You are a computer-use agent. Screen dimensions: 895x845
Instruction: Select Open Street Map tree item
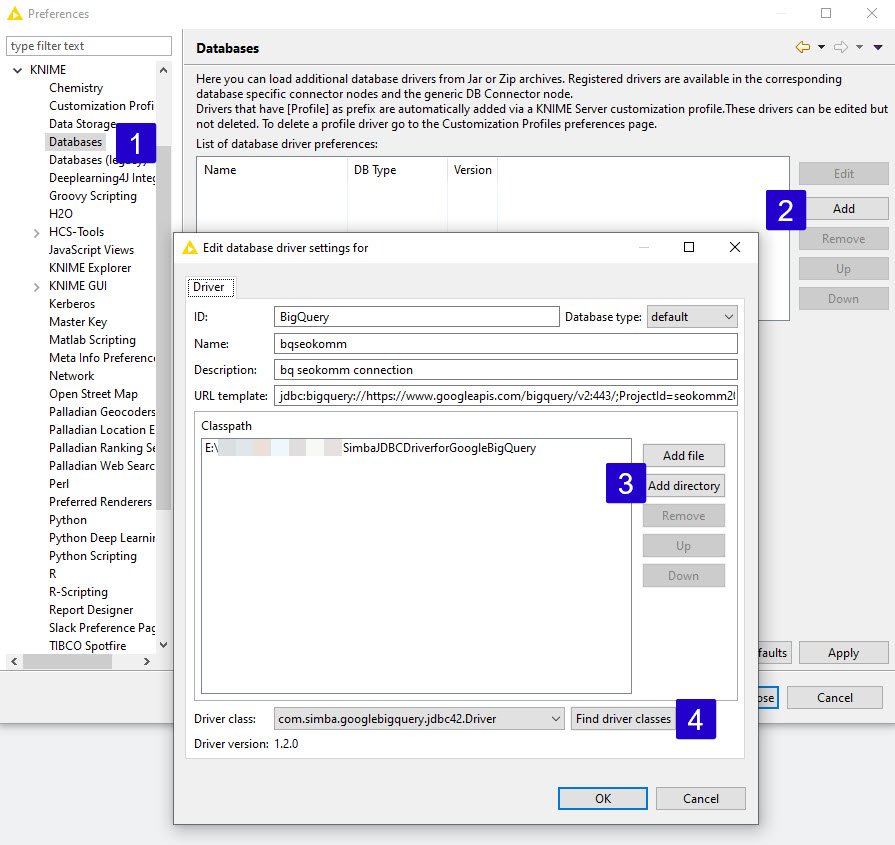point(93,395)
